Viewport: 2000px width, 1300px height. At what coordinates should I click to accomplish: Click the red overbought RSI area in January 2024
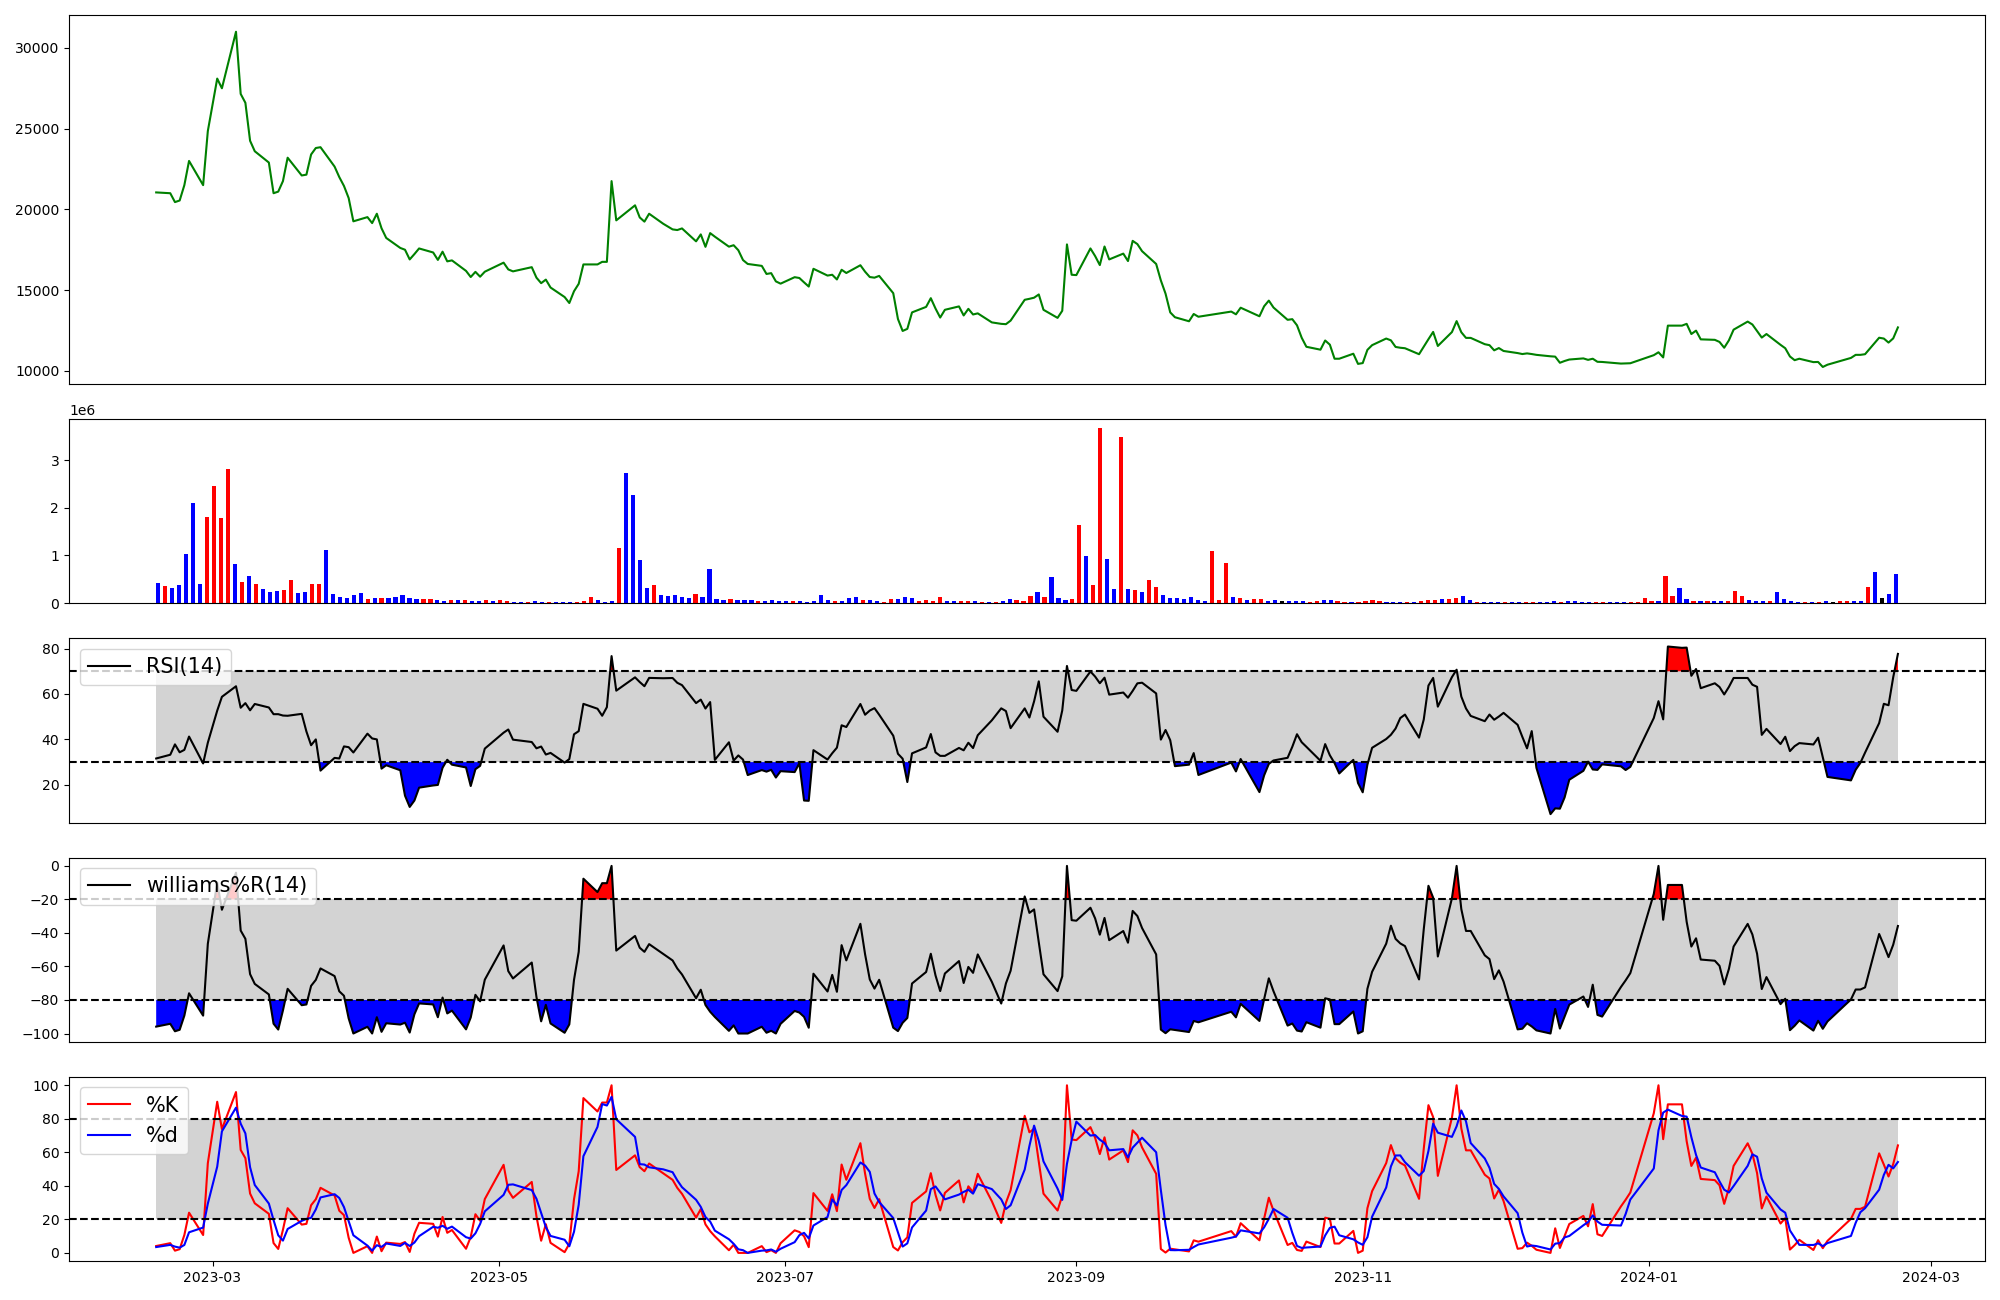pyautogui.click(x=1678, y=659)
